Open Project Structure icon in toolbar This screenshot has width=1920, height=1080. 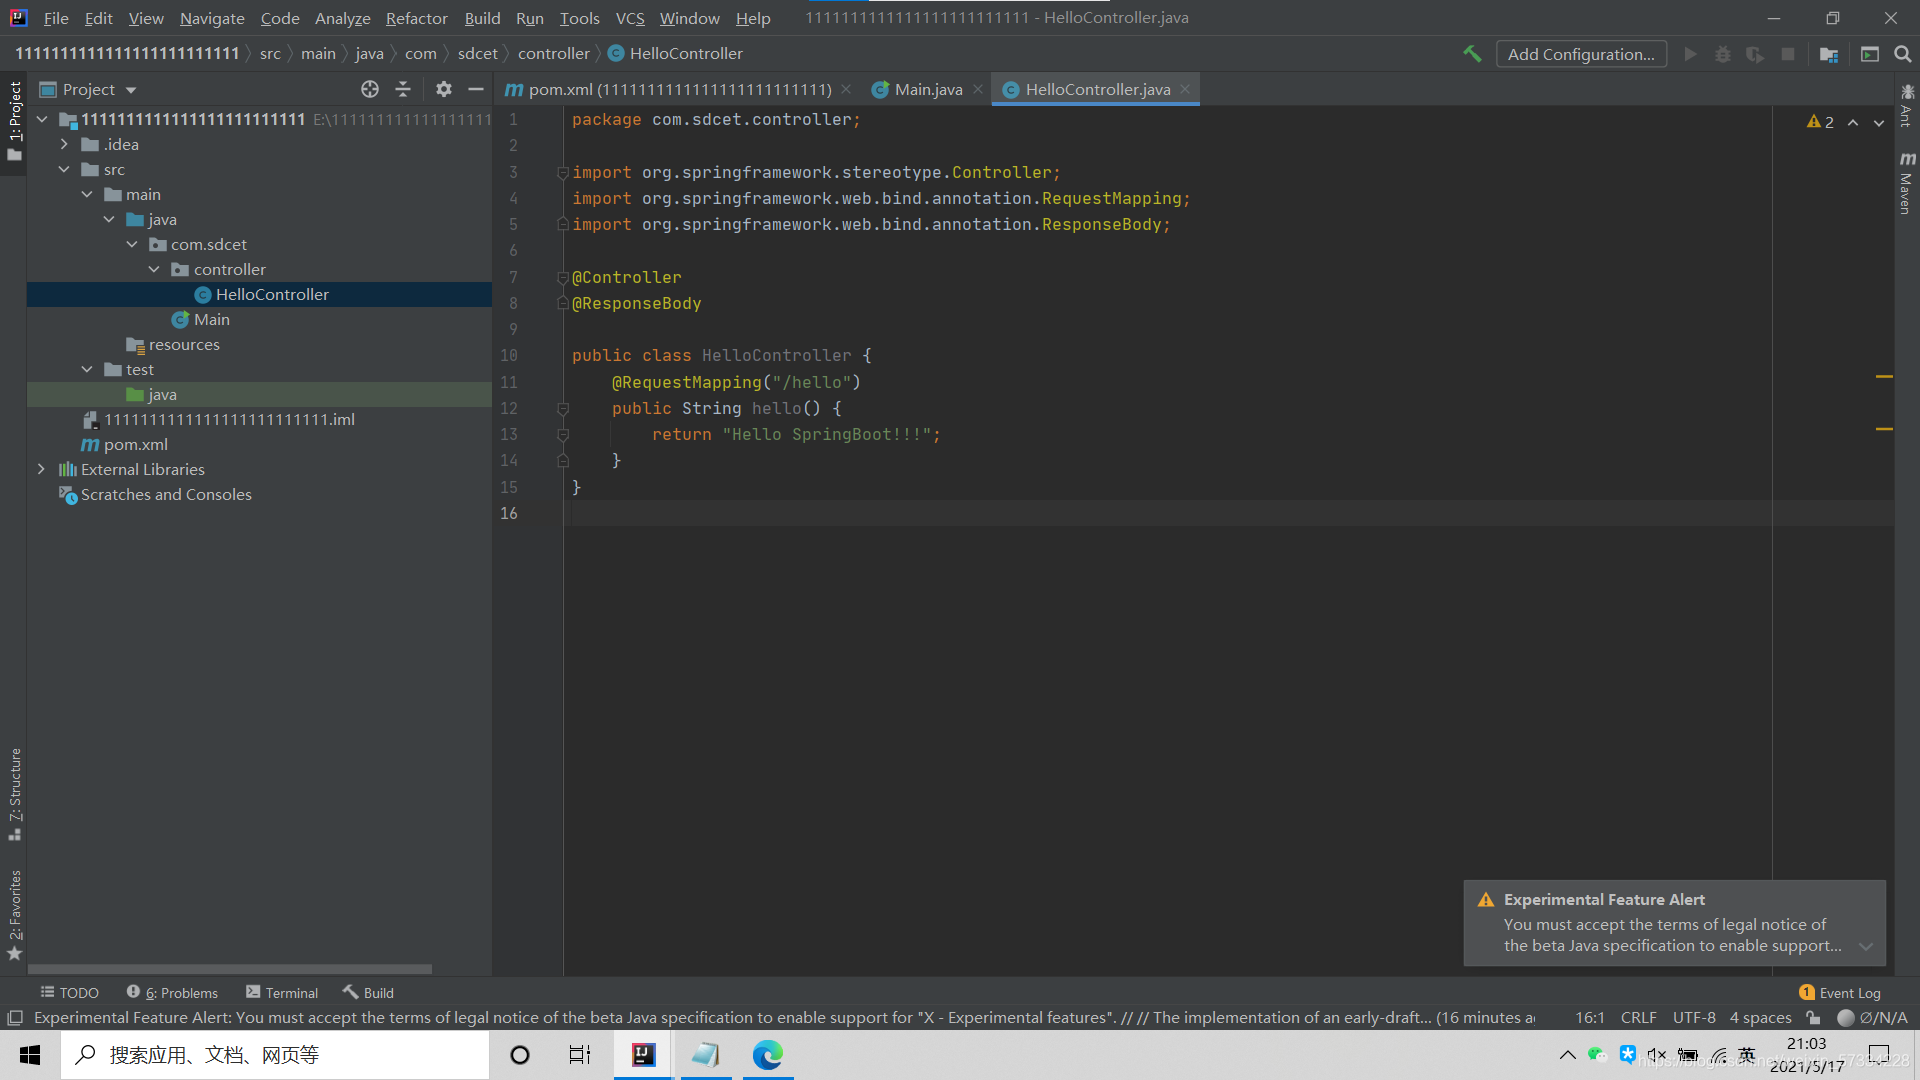(x=1829, y=54)
